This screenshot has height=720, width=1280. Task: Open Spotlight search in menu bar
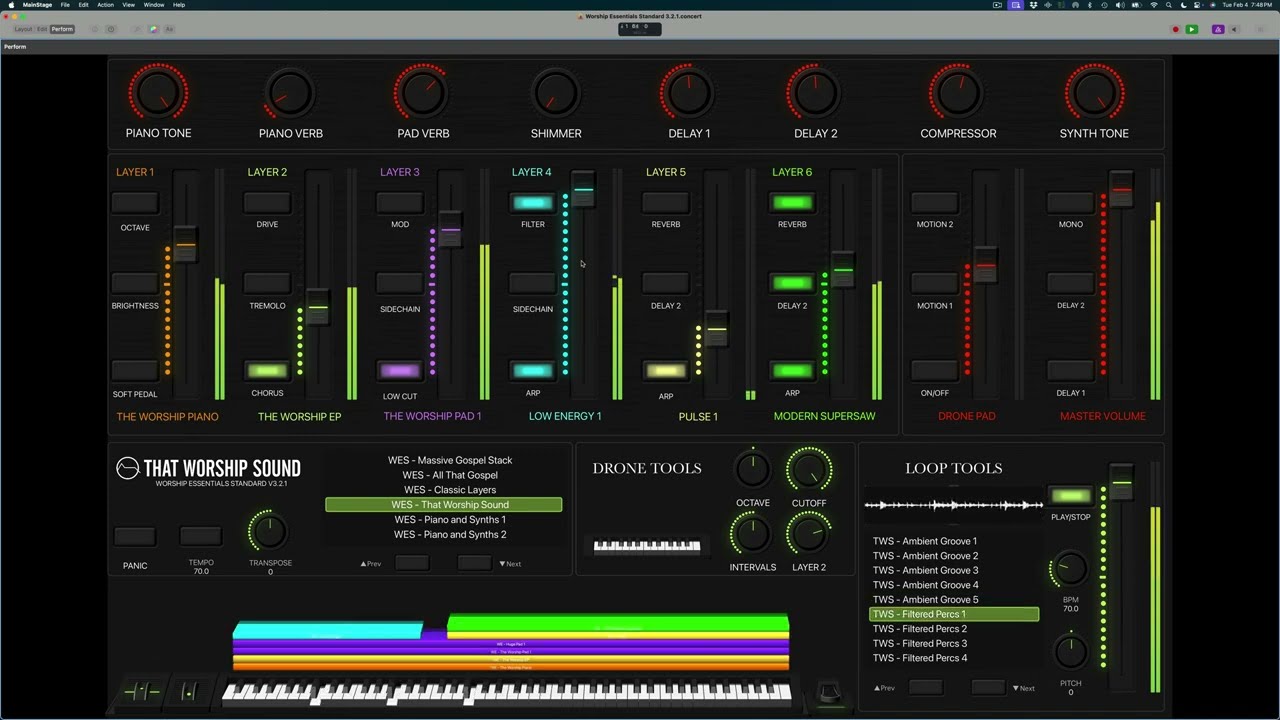pos(1168,5)
